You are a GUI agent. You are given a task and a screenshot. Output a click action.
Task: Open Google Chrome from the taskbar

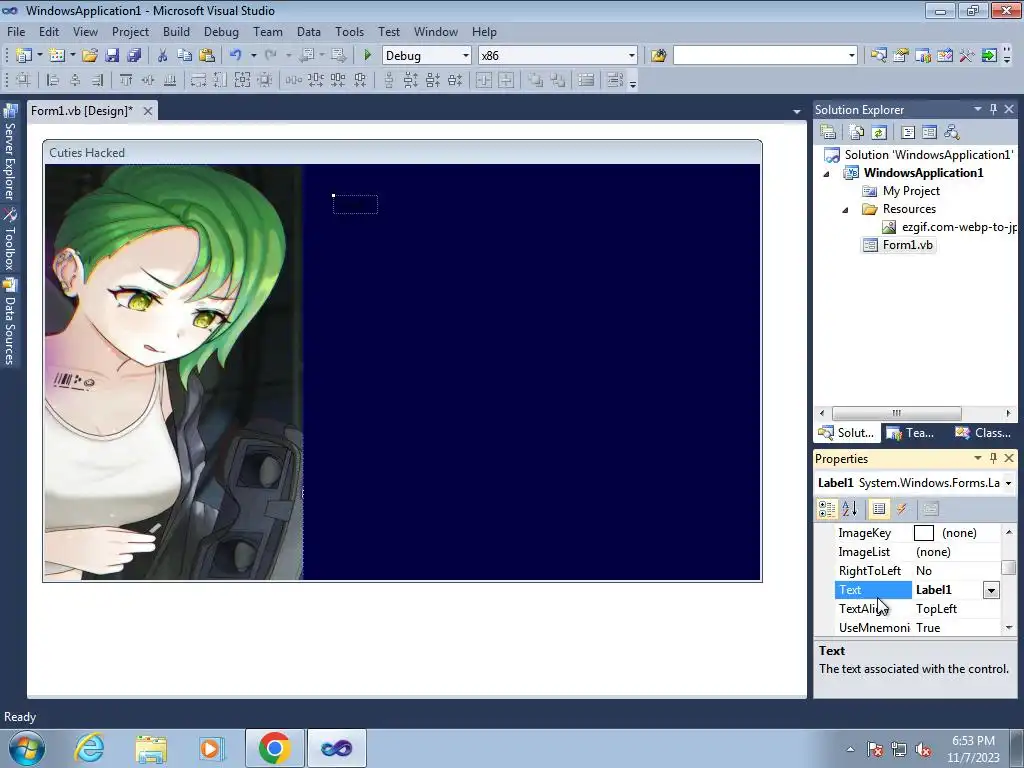click(x=274, y=748)
